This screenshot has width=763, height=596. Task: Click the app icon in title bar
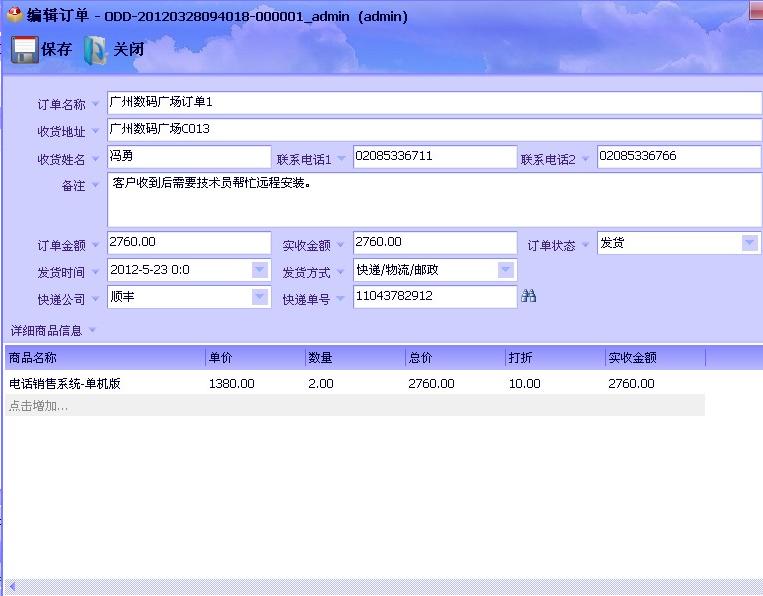[15, 15]
